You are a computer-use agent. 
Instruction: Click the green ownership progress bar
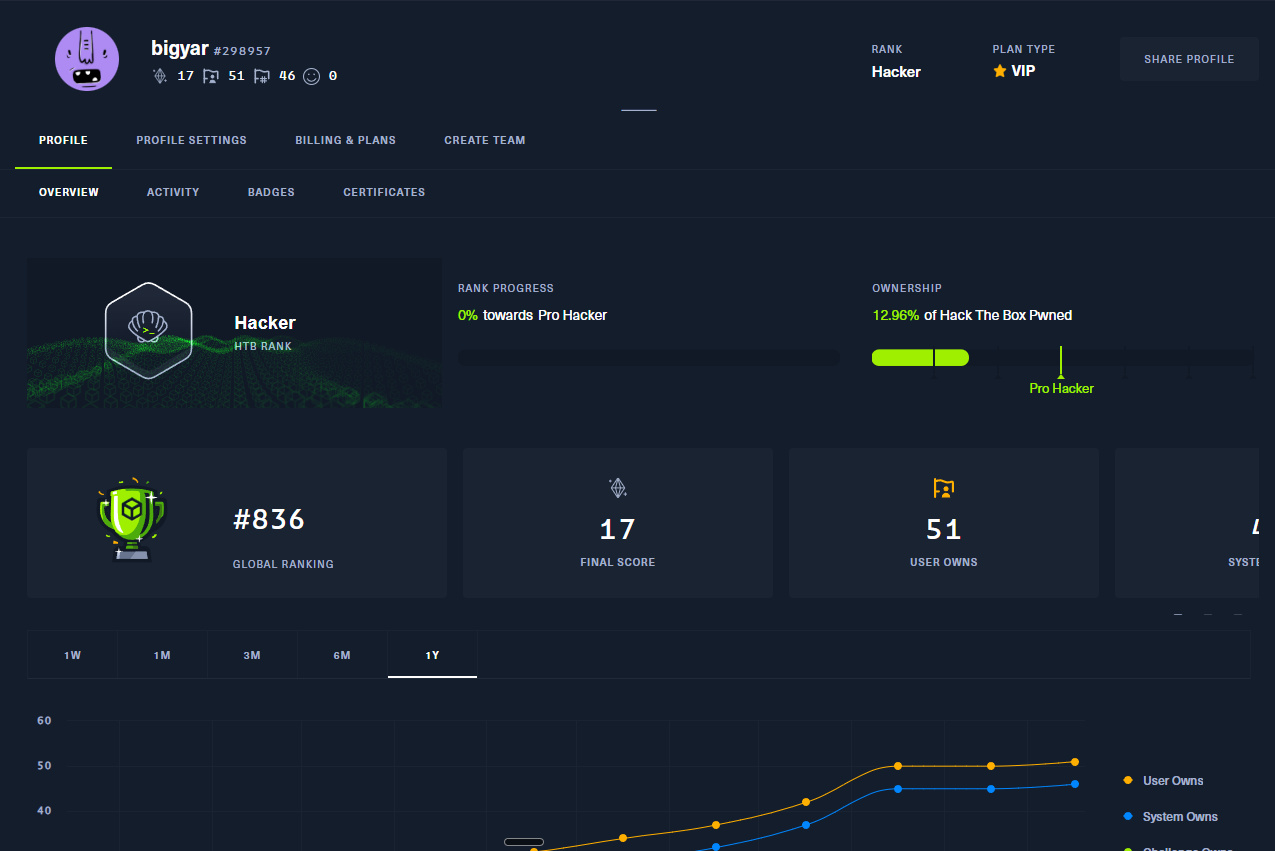(920, 357)
